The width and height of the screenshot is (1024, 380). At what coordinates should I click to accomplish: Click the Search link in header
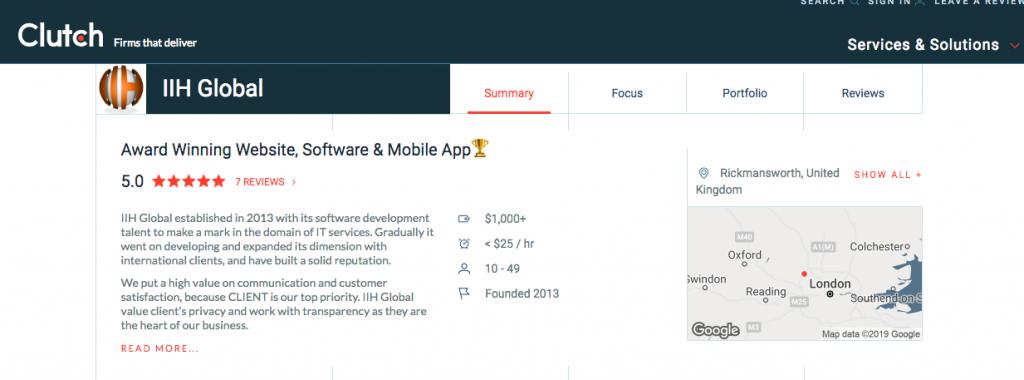(x=823, y=3)
